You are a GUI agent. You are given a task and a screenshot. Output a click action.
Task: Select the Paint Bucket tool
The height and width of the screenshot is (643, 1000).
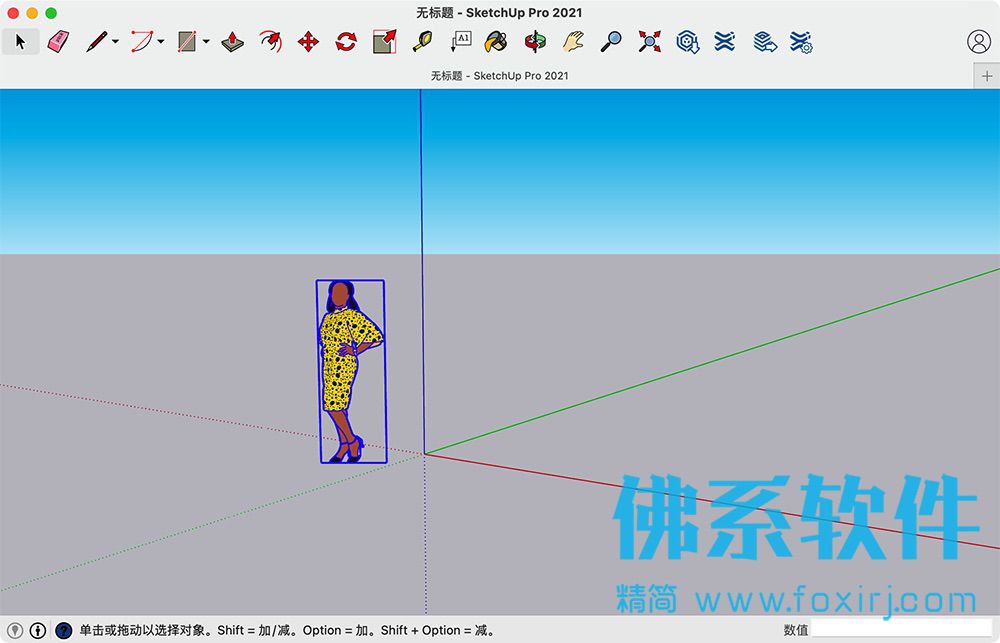(496, 42)
